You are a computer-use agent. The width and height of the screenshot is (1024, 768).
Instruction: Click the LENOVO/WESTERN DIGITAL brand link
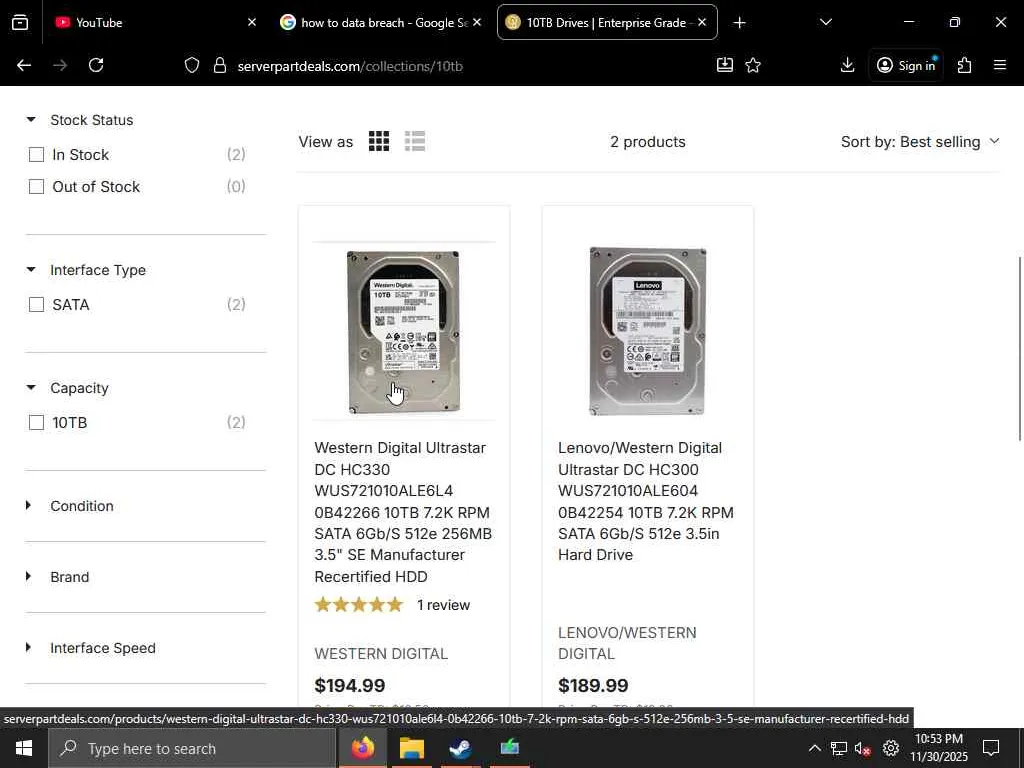627,643
